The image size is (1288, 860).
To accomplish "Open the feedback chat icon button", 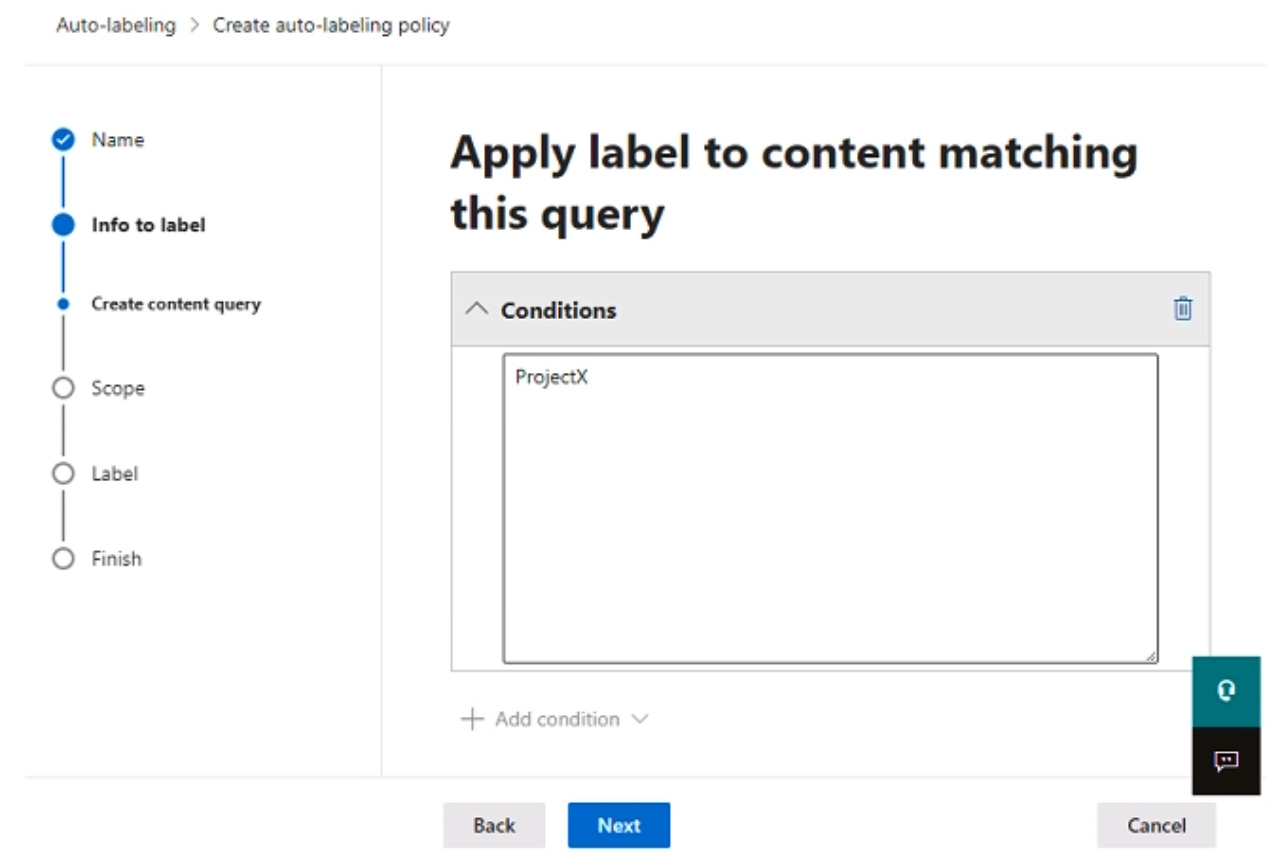I will [1226, 762].
